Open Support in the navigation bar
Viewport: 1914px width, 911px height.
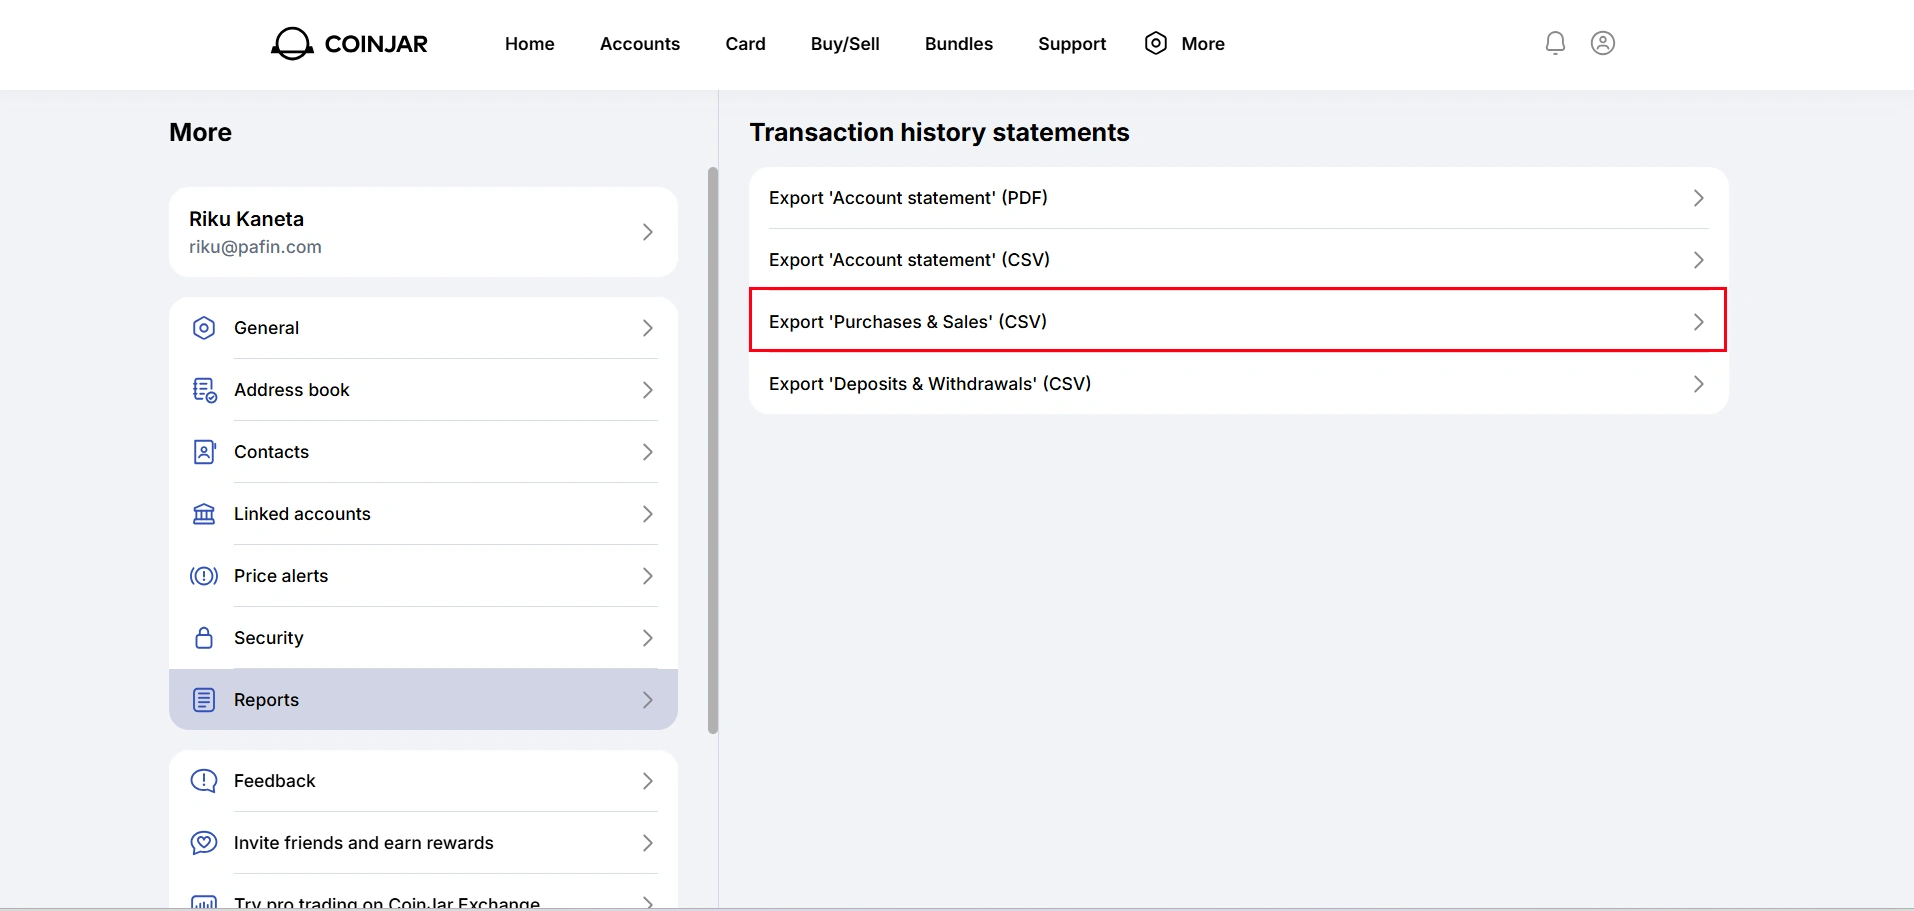point(1072,44)
